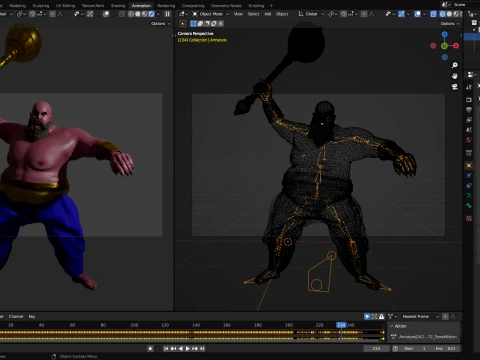
Task: Collapse the Action panel
Action: [392, 326]
